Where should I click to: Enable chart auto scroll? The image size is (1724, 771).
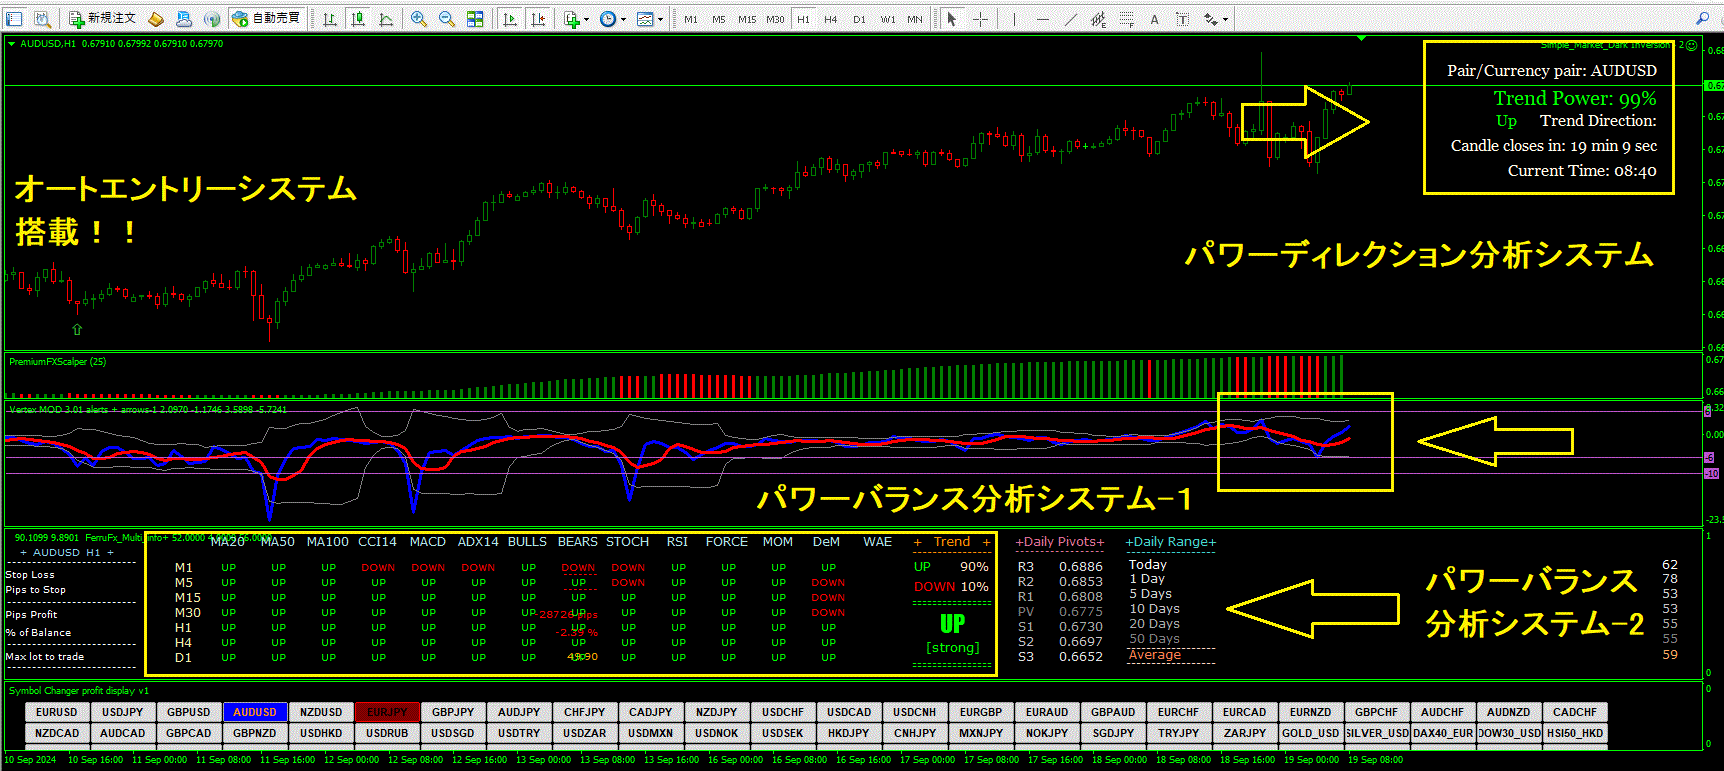pos(510,19)
